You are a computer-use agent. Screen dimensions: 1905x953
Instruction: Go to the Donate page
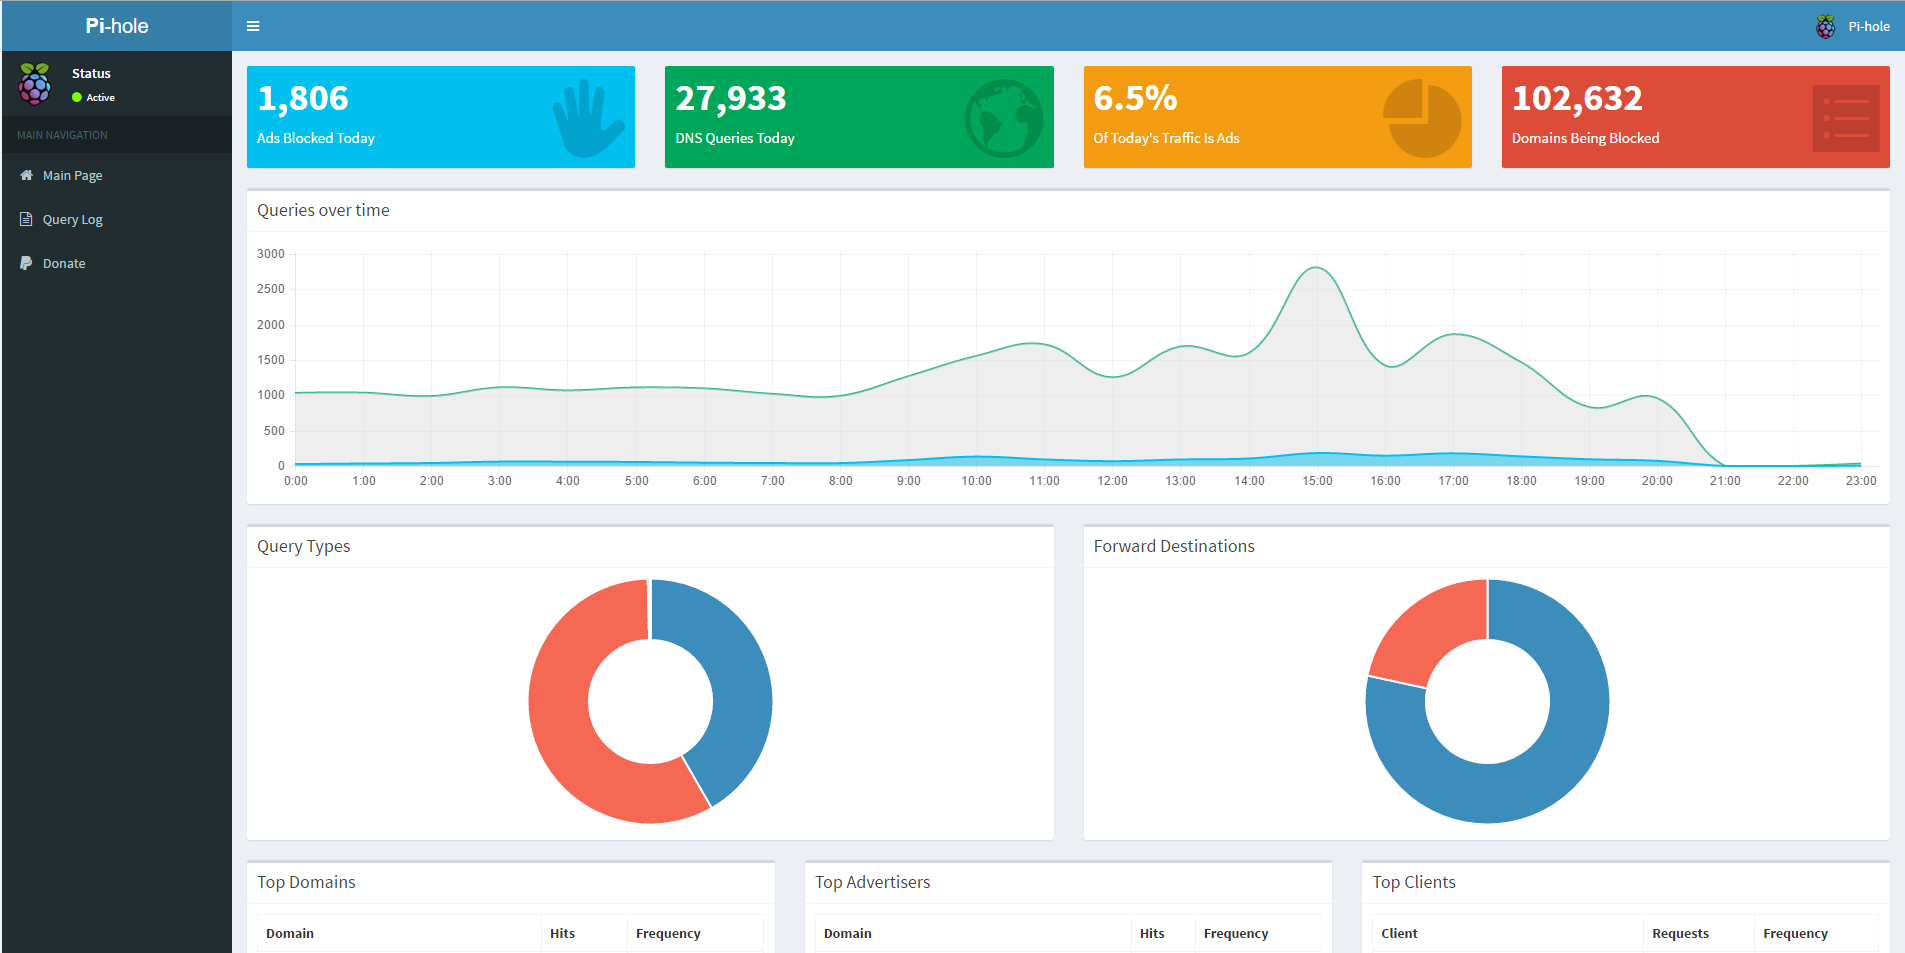point(64,263)
